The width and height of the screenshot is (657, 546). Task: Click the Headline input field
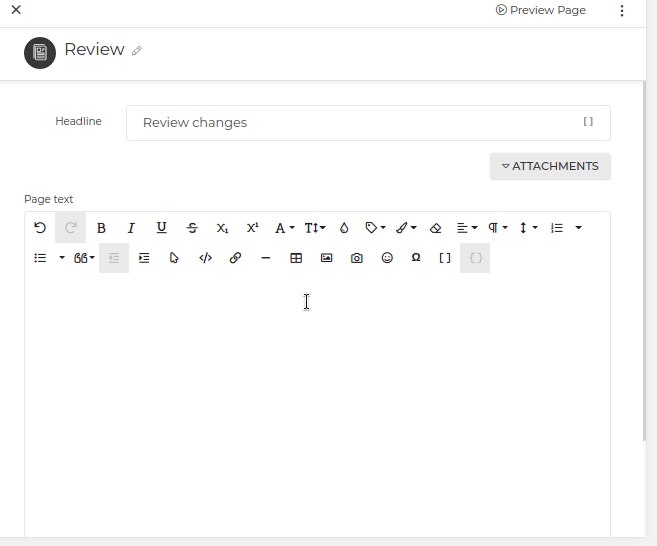[x=360, y=123]
